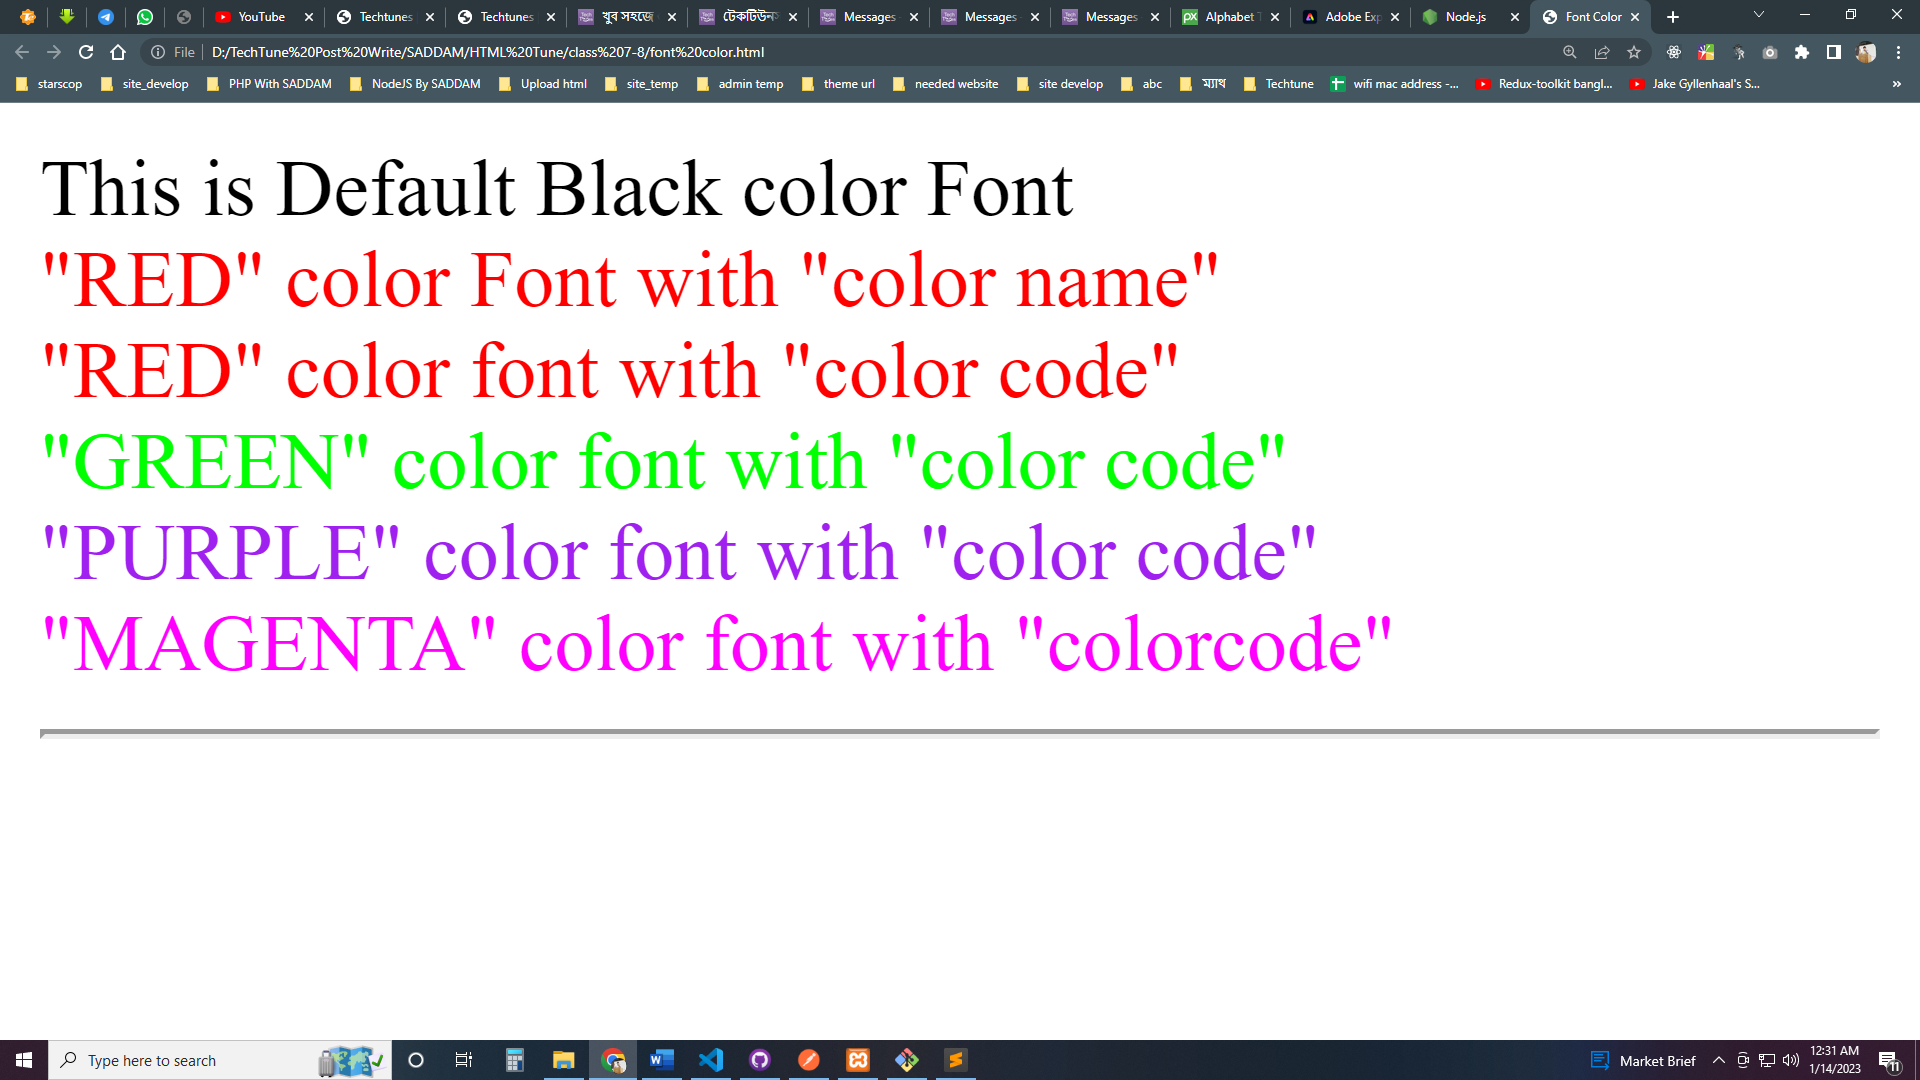Click the share page icon
The width and height of the screenshot is (1920, 1080).
(x=1602, y=52)
